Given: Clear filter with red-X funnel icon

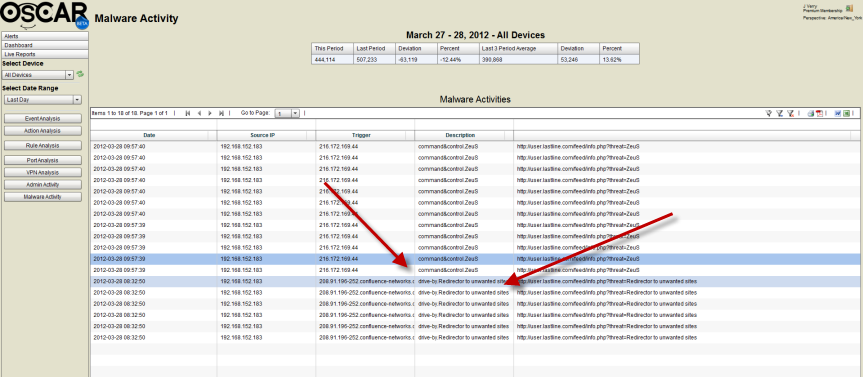Looking at the screenshot, I should pos(790,113).
